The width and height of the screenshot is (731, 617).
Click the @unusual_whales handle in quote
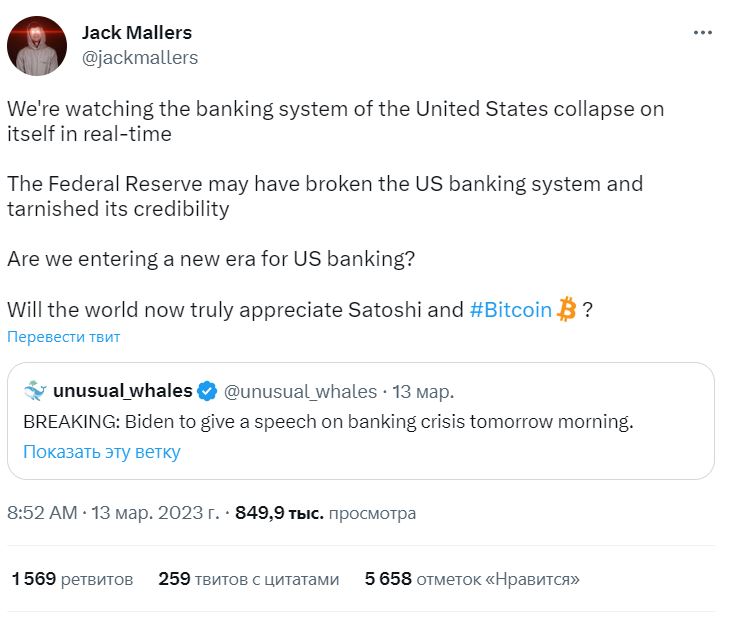click(x=300, y=392)
